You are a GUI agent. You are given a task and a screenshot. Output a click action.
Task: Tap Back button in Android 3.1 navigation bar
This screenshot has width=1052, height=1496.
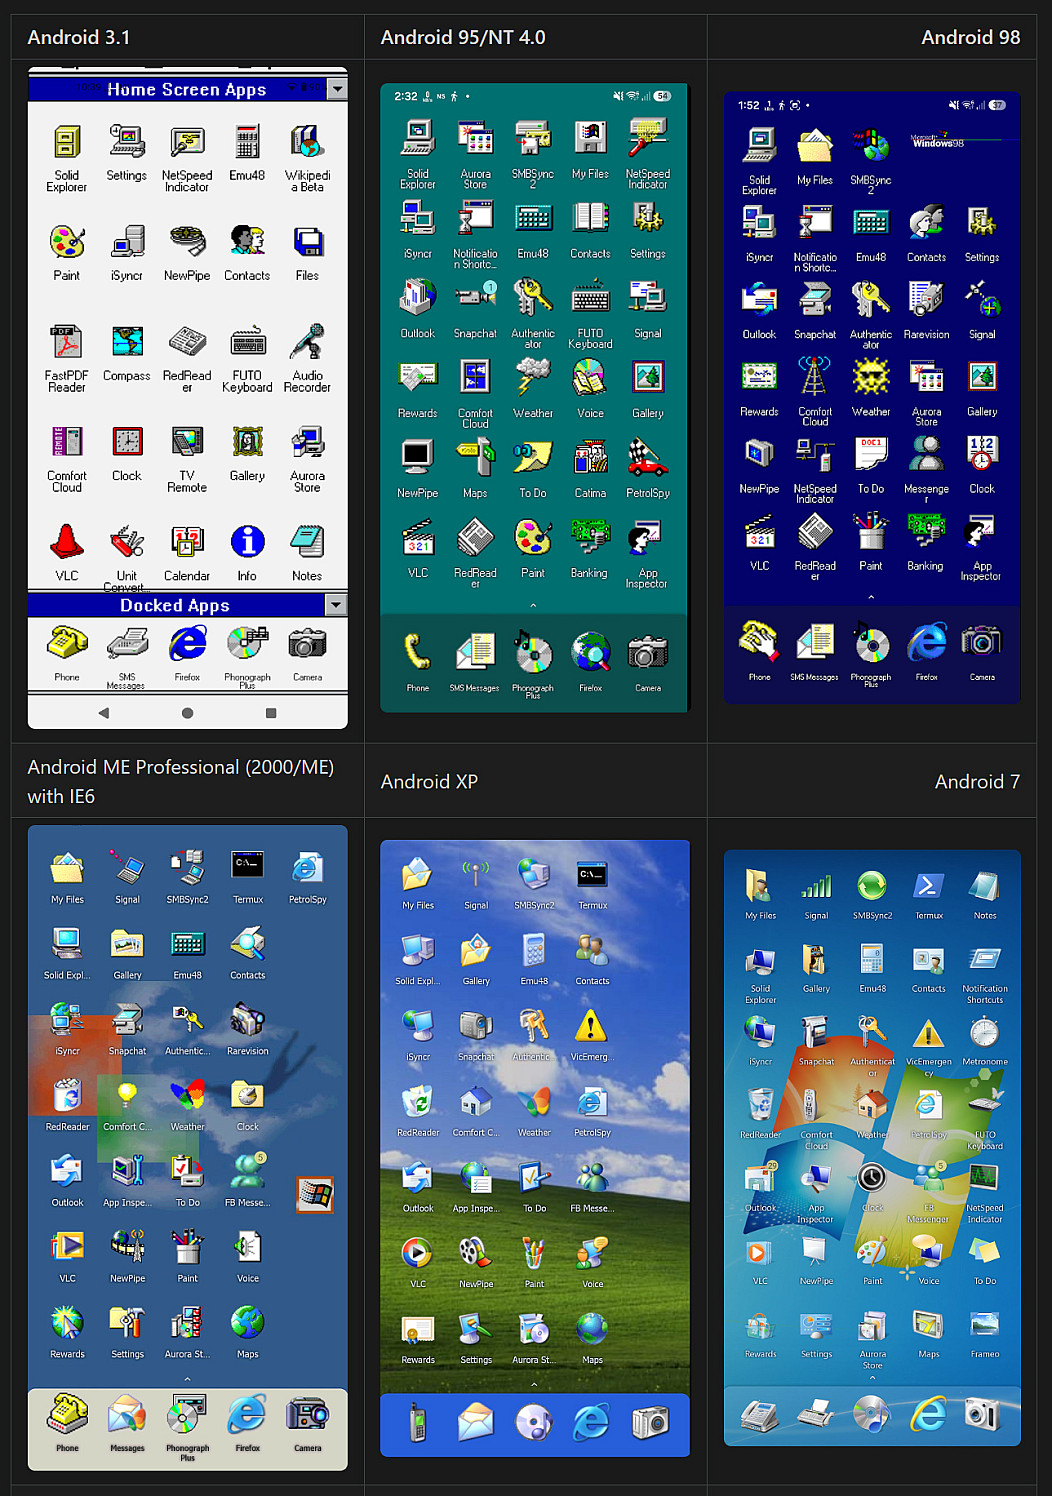pos(104,713)
